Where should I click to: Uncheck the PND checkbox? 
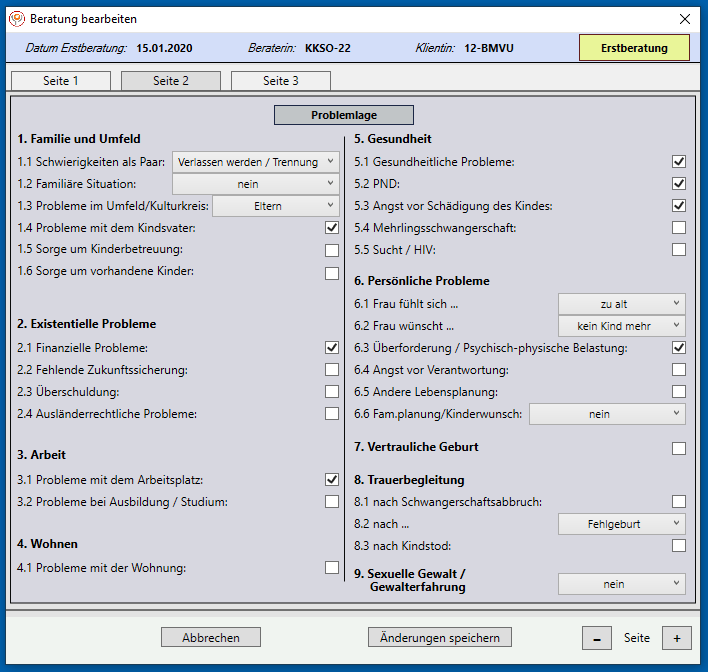coord(679,184)
